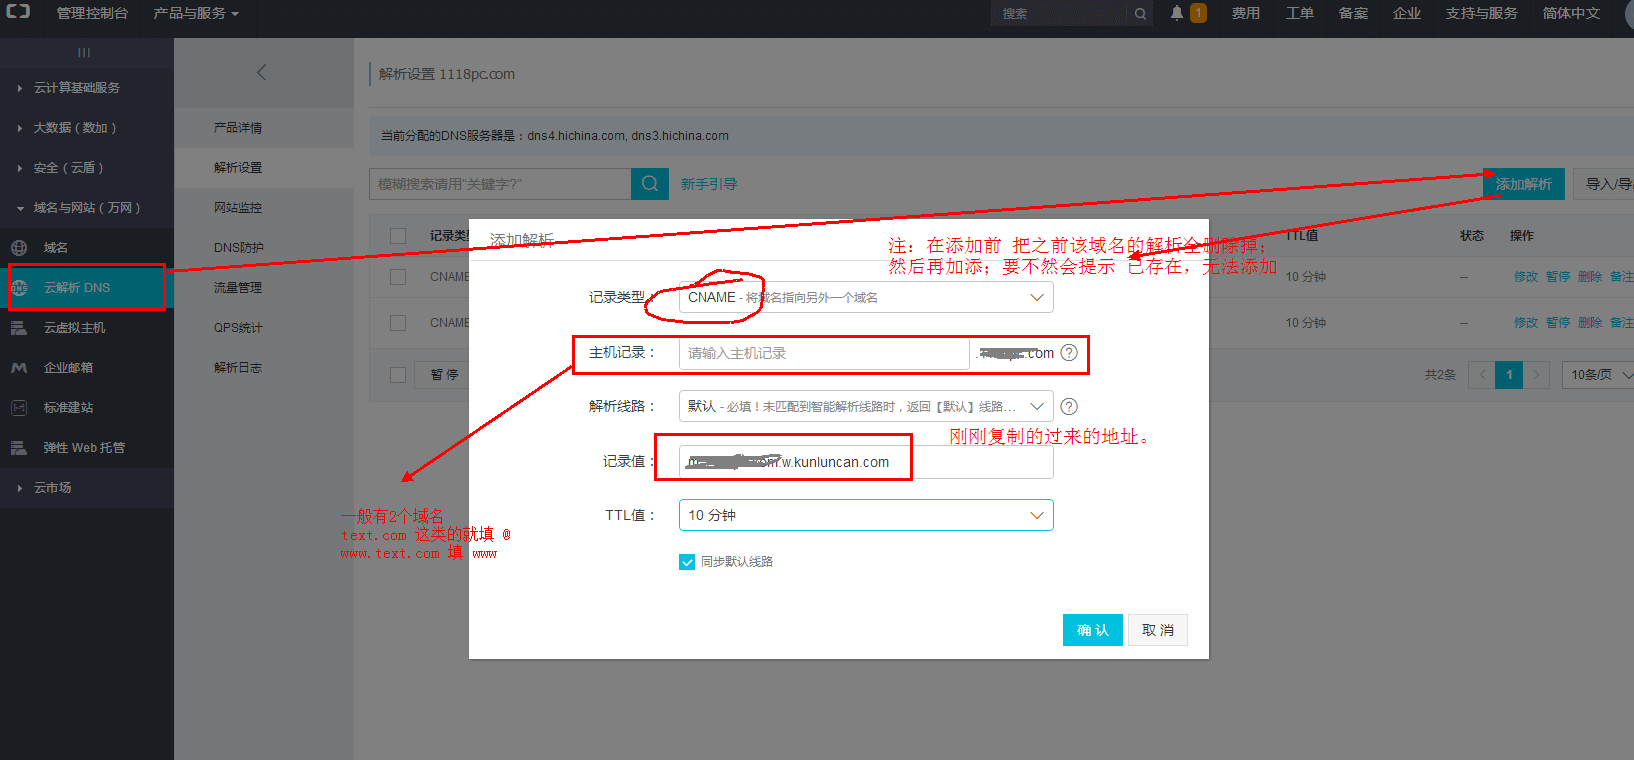Click the 取消 button in the dialog
The image size is (1634, 760).
[x=1157, y=630]
